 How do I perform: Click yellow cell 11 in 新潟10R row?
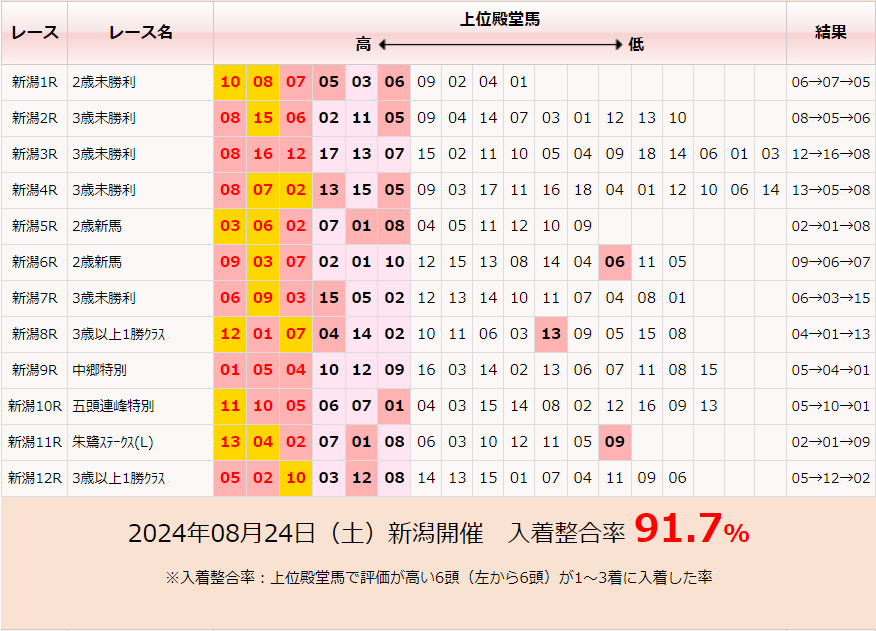[230, 406]
